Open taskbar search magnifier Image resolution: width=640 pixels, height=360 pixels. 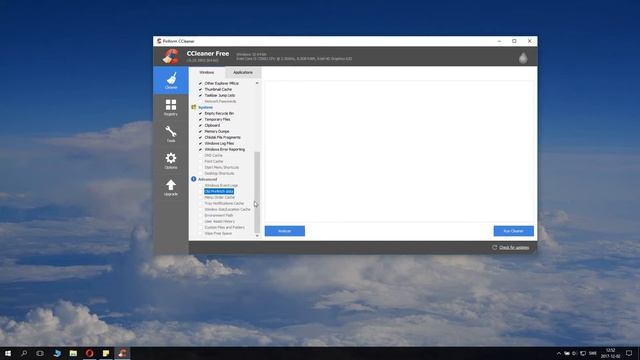click(x=24, y=353)
